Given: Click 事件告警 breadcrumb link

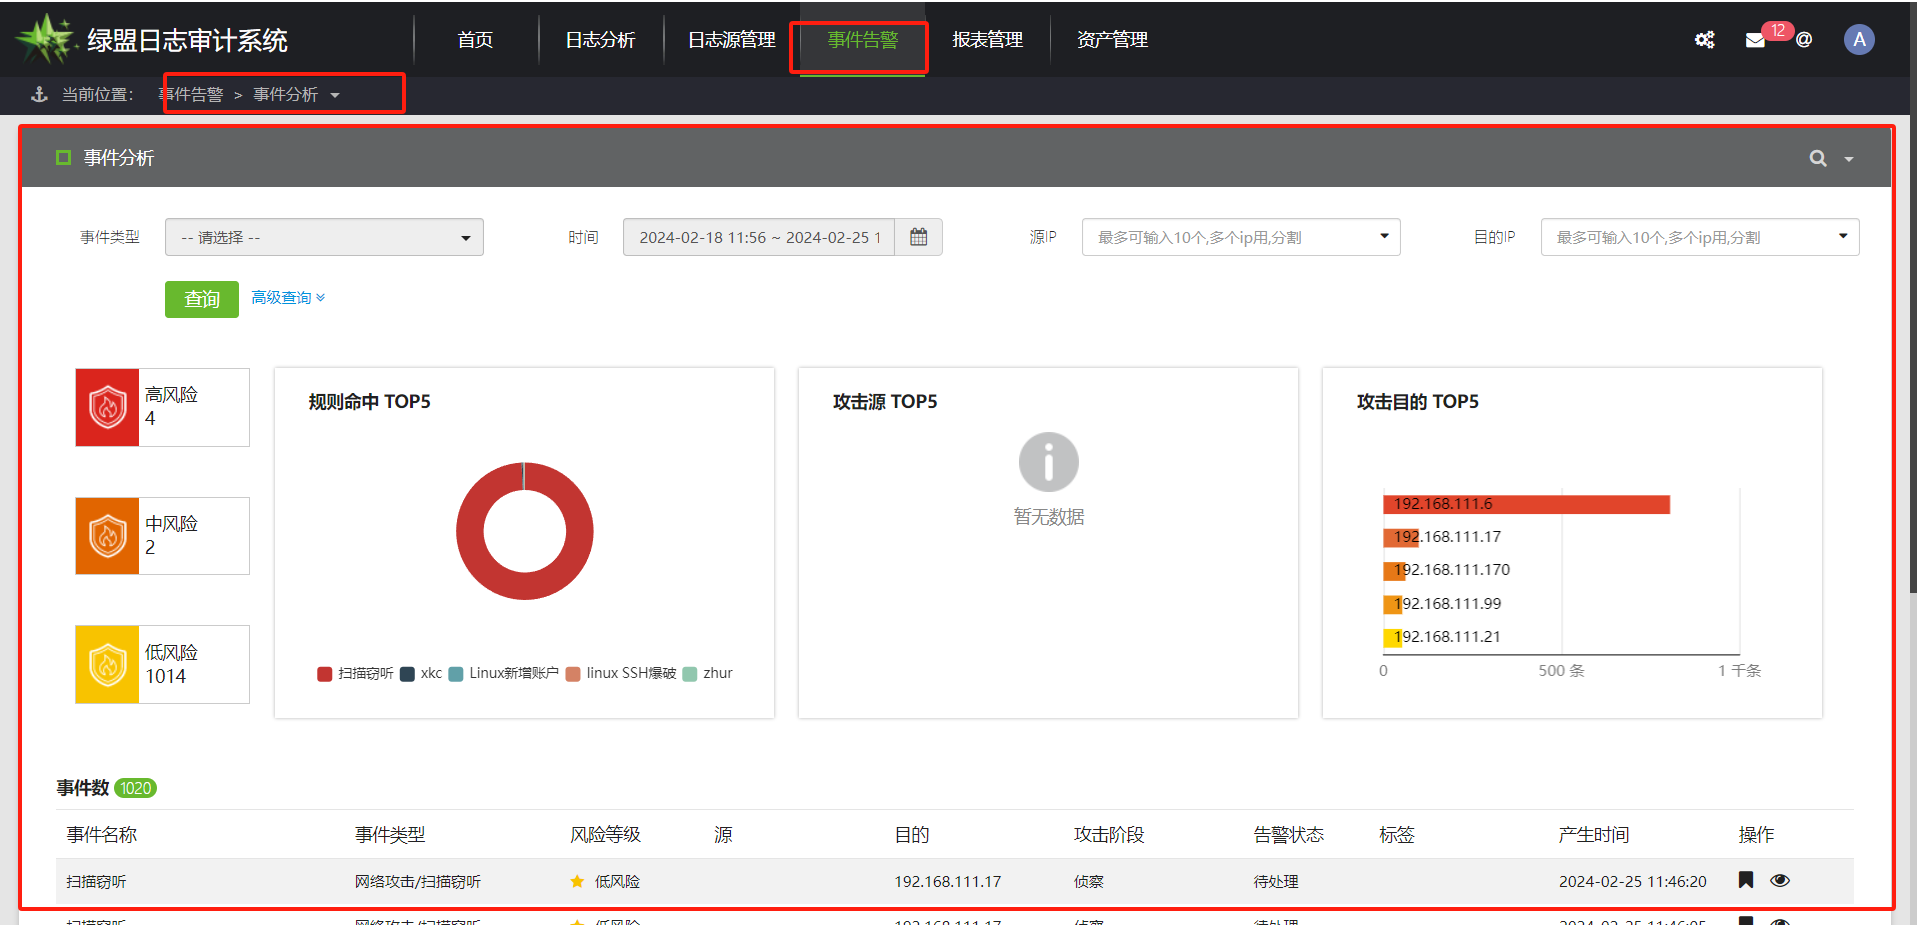Looking at the screenshot, I should 191,94.
